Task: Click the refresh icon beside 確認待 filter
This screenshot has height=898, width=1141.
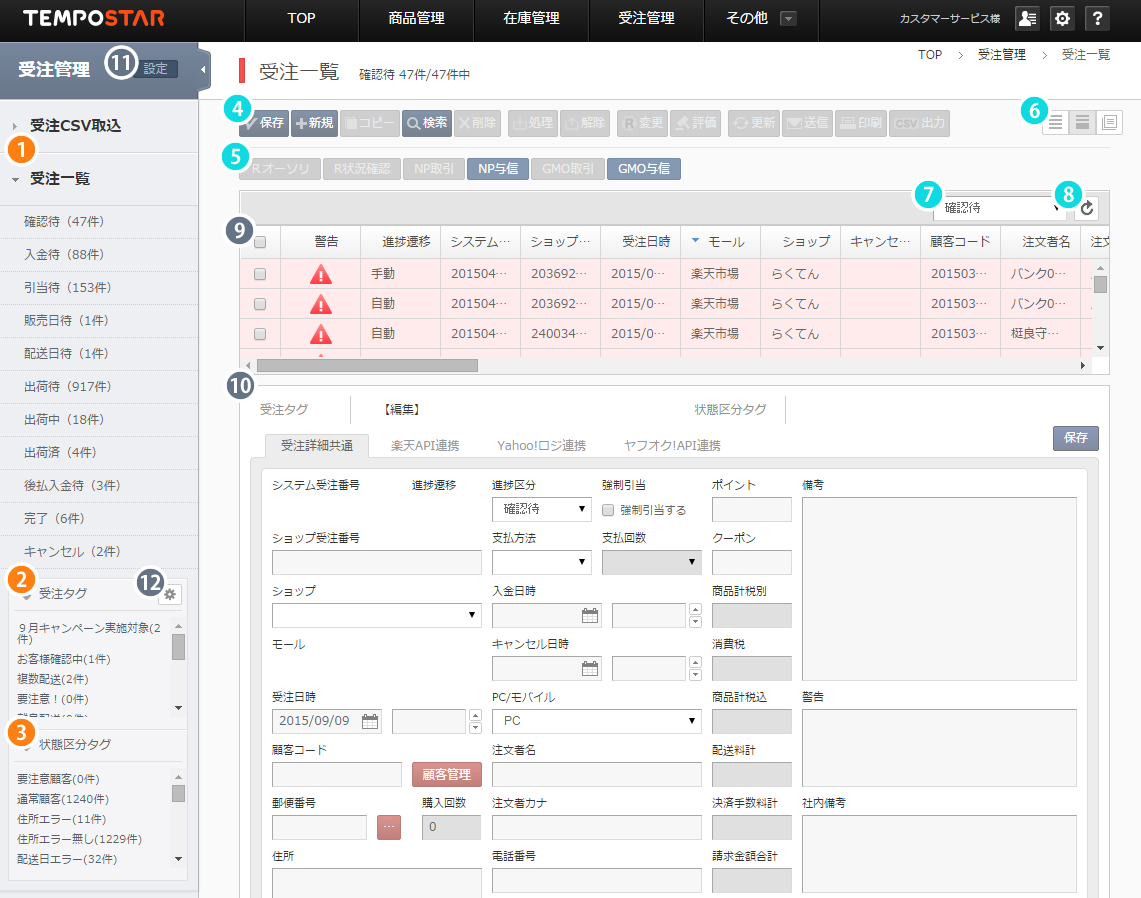Action: (1086, 208)
